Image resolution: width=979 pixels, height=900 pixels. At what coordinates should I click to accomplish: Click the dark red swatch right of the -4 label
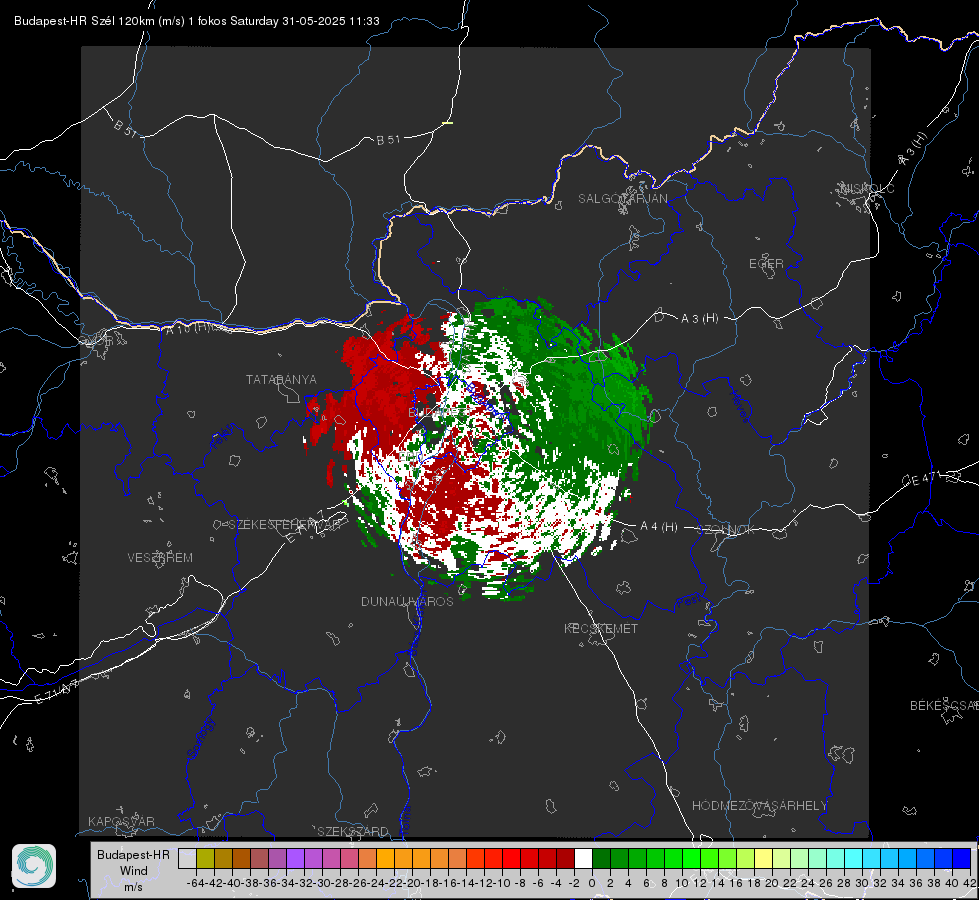click(x=565, y=858)
